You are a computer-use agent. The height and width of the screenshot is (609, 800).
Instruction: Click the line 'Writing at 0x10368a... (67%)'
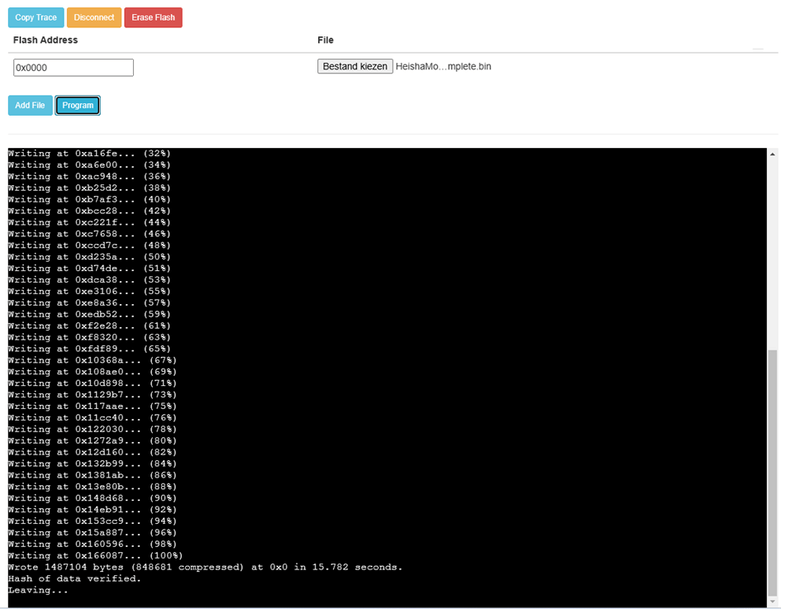click(x=92, y=360)
